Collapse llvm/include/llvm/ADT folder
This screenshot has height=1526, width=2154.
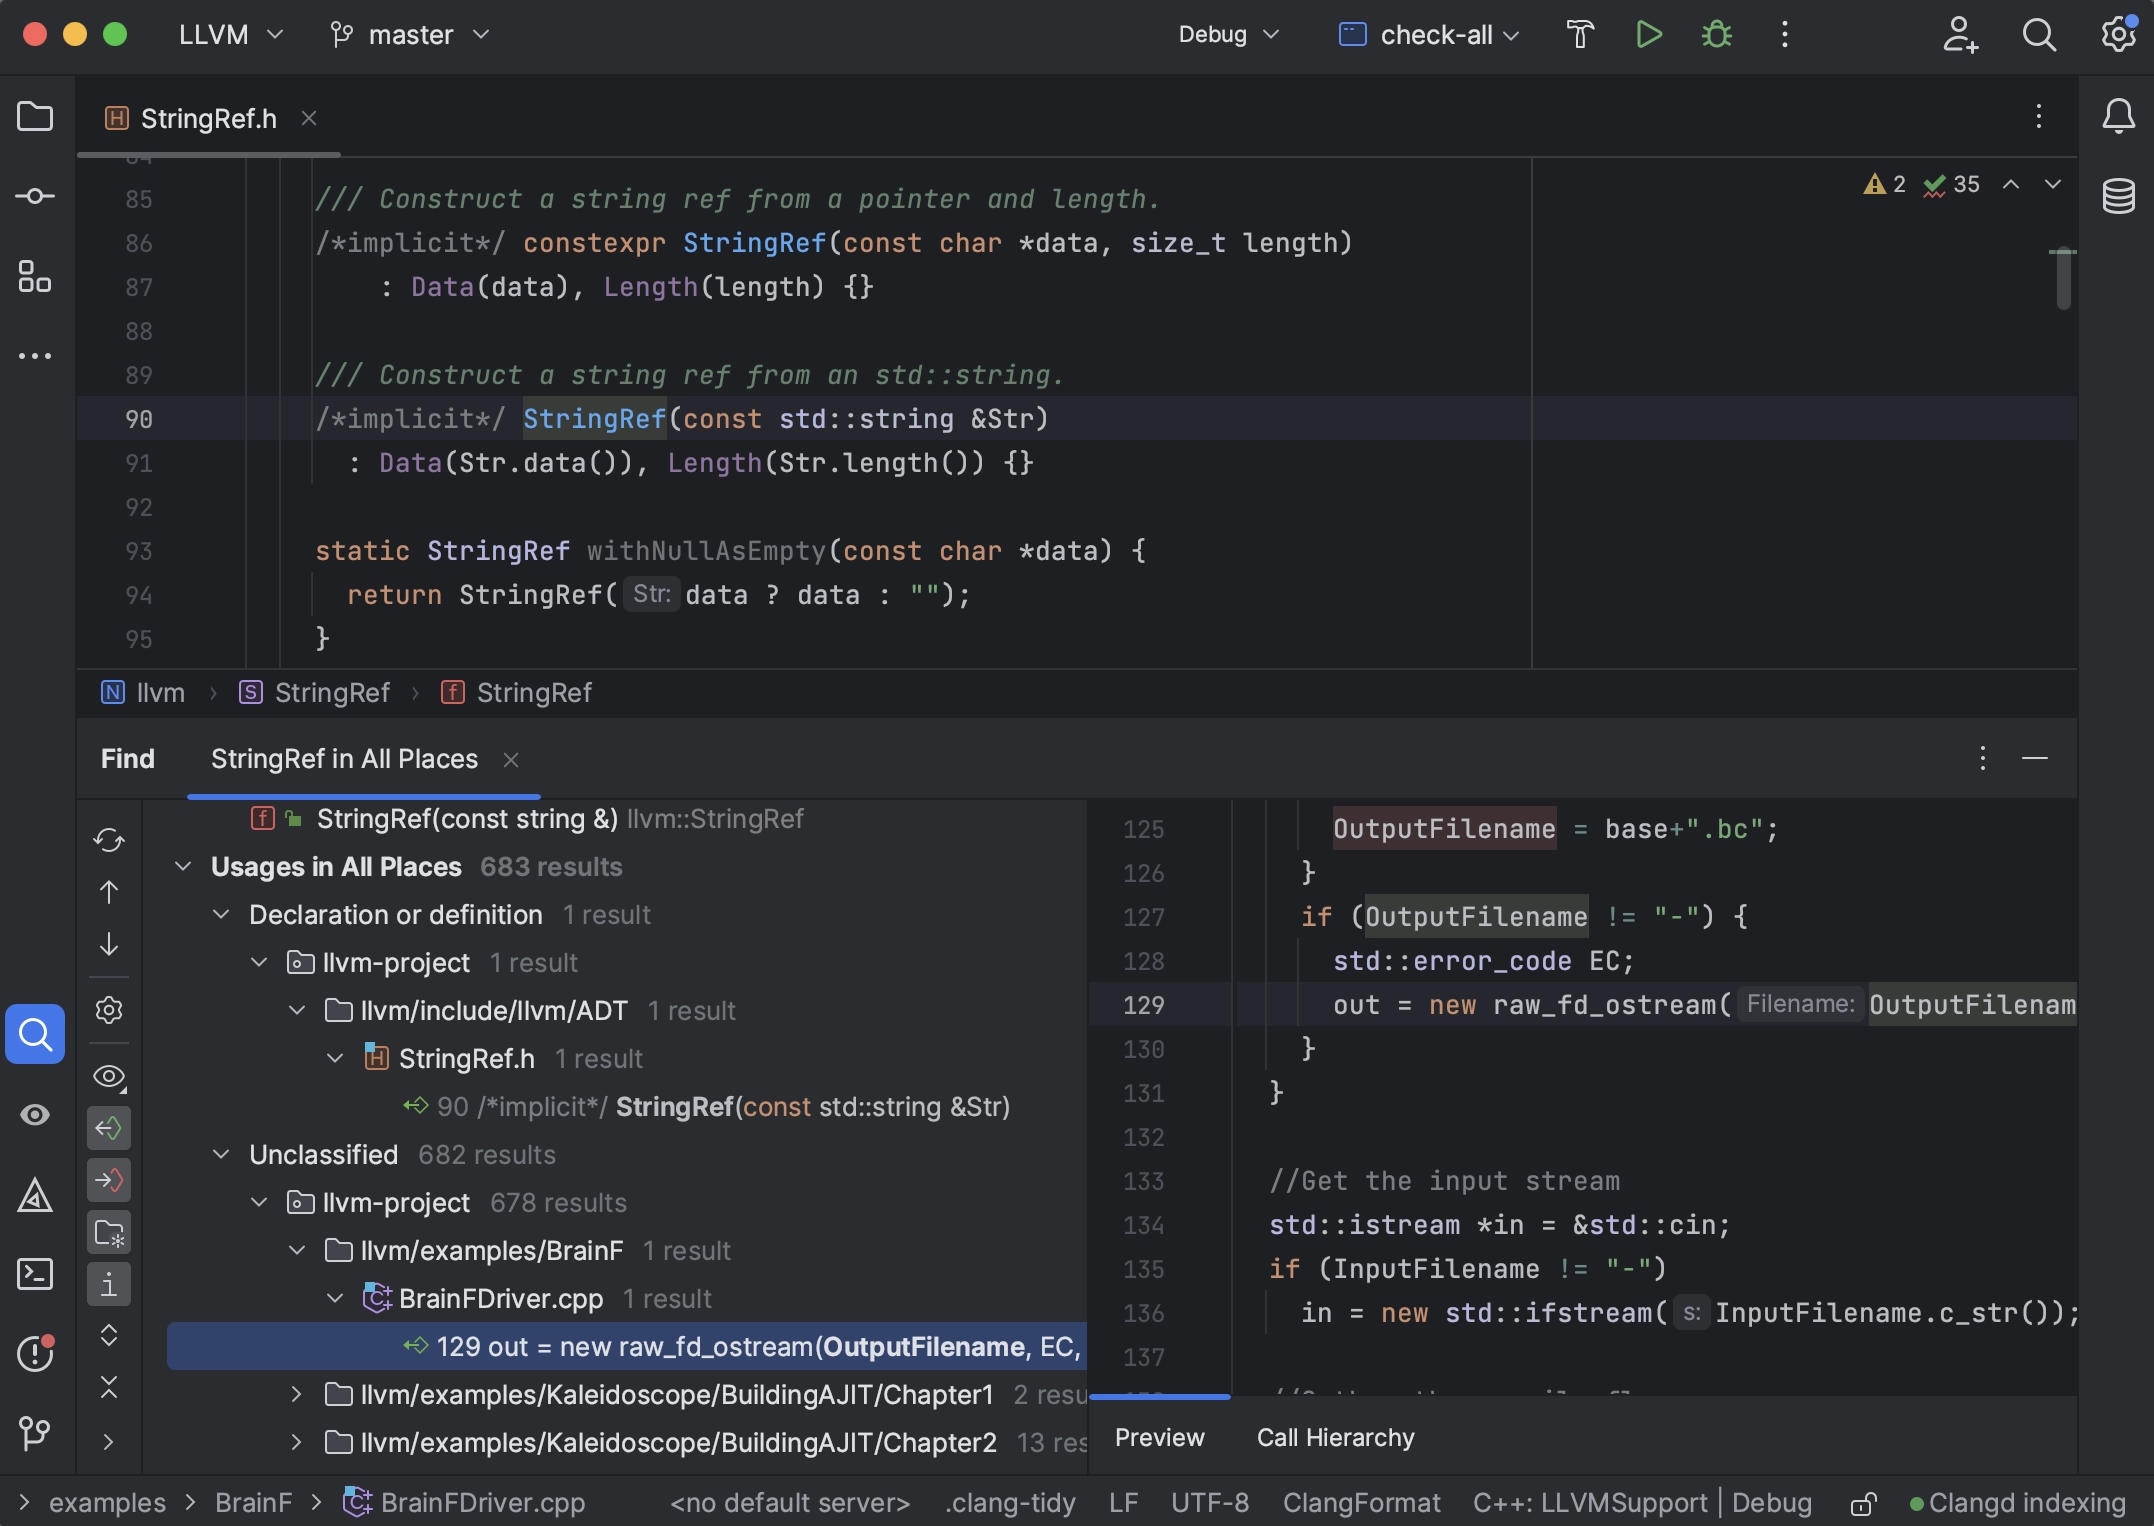click(x=297, y=1011)
